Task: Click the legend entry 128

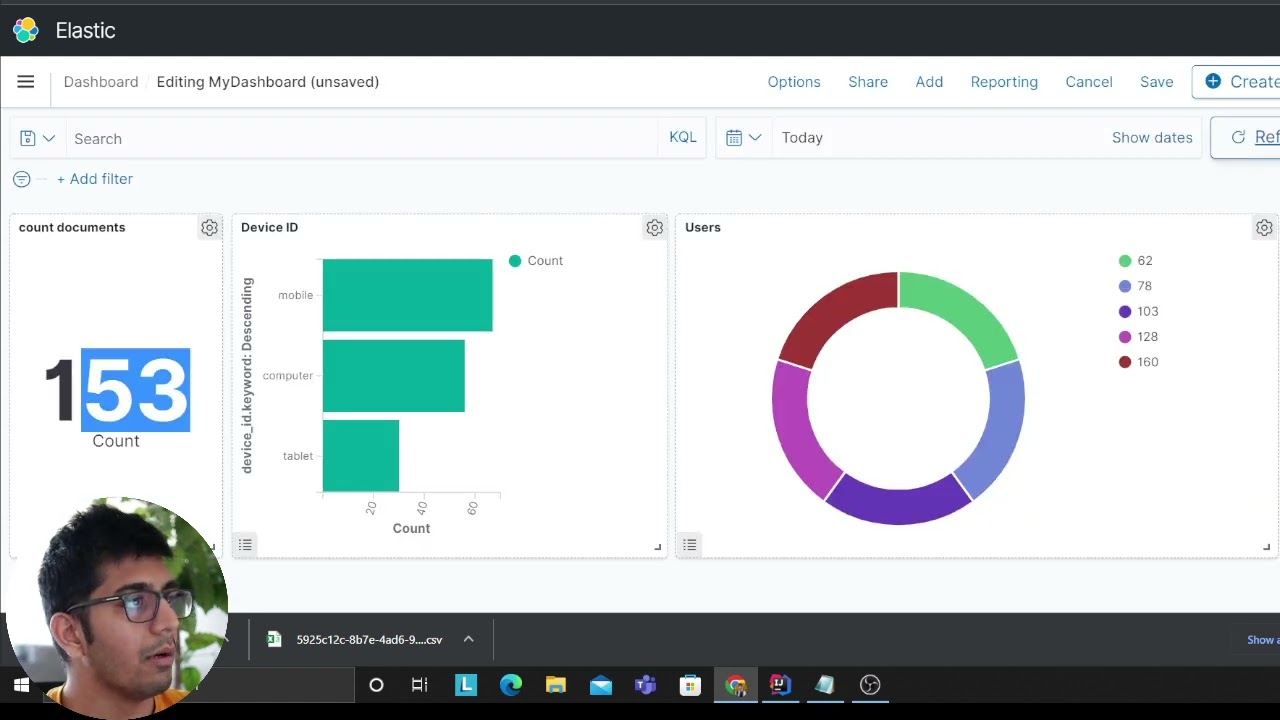Action: pyautogui.click(x=1139, y=337)
